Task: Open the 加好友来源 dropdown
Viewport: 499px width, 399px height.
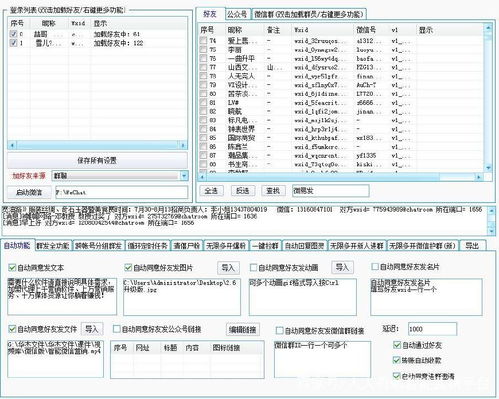Action: (x=184, y=176)
